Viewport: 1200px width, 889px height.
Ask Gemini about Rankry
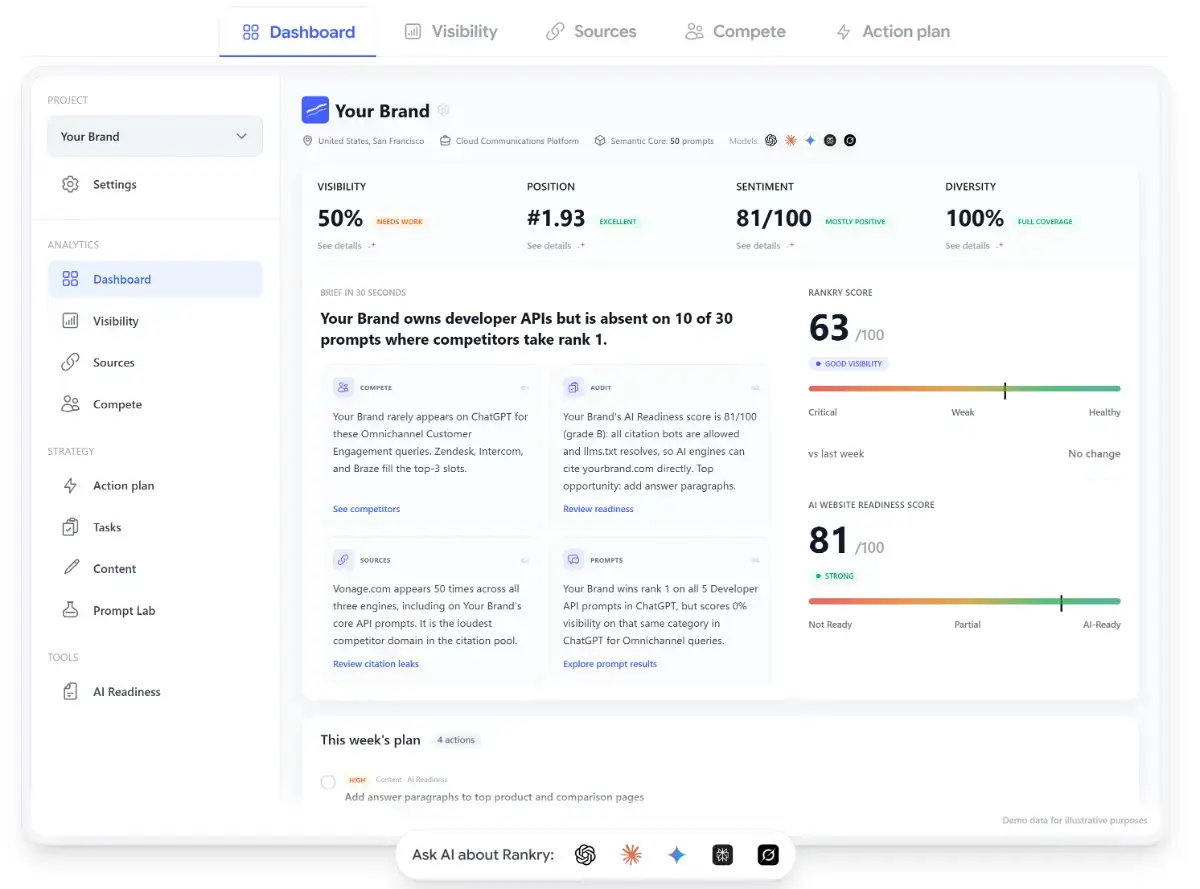tap(677, 855)
